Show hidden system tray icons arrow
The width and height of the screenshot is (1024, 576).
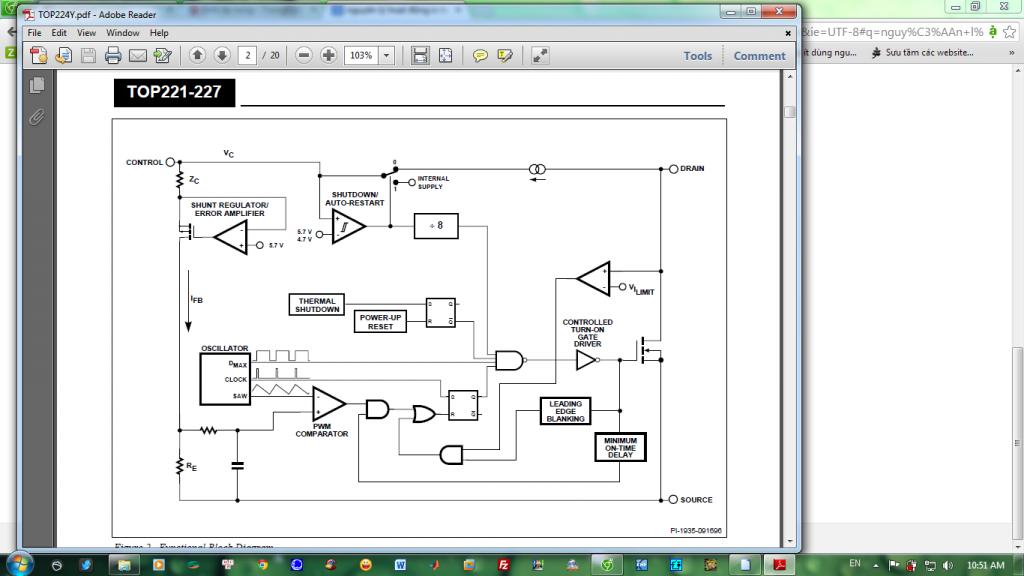click(876, 566)
